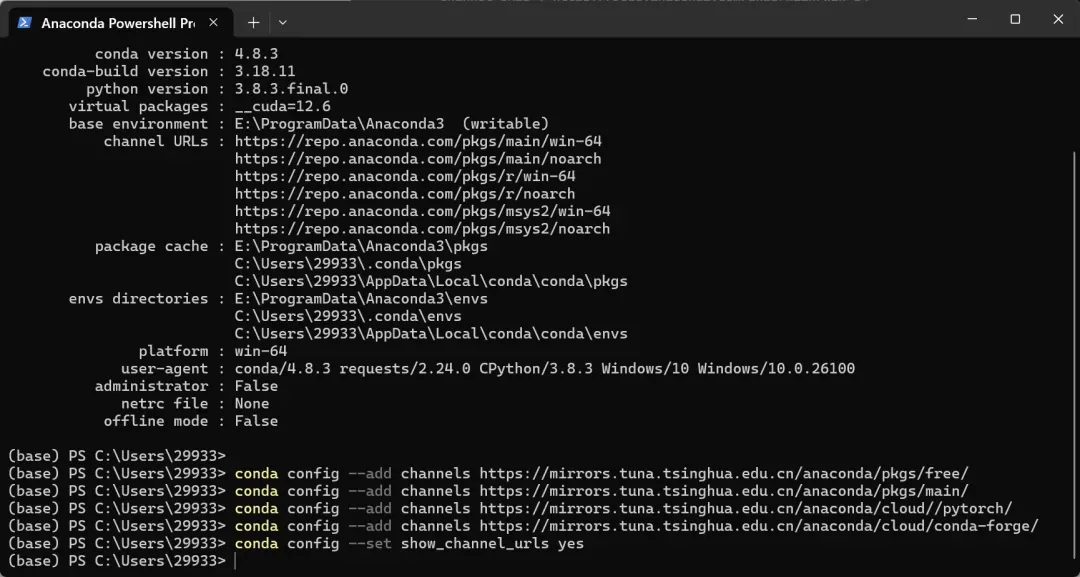Close the terminal window

[1058, 19]
